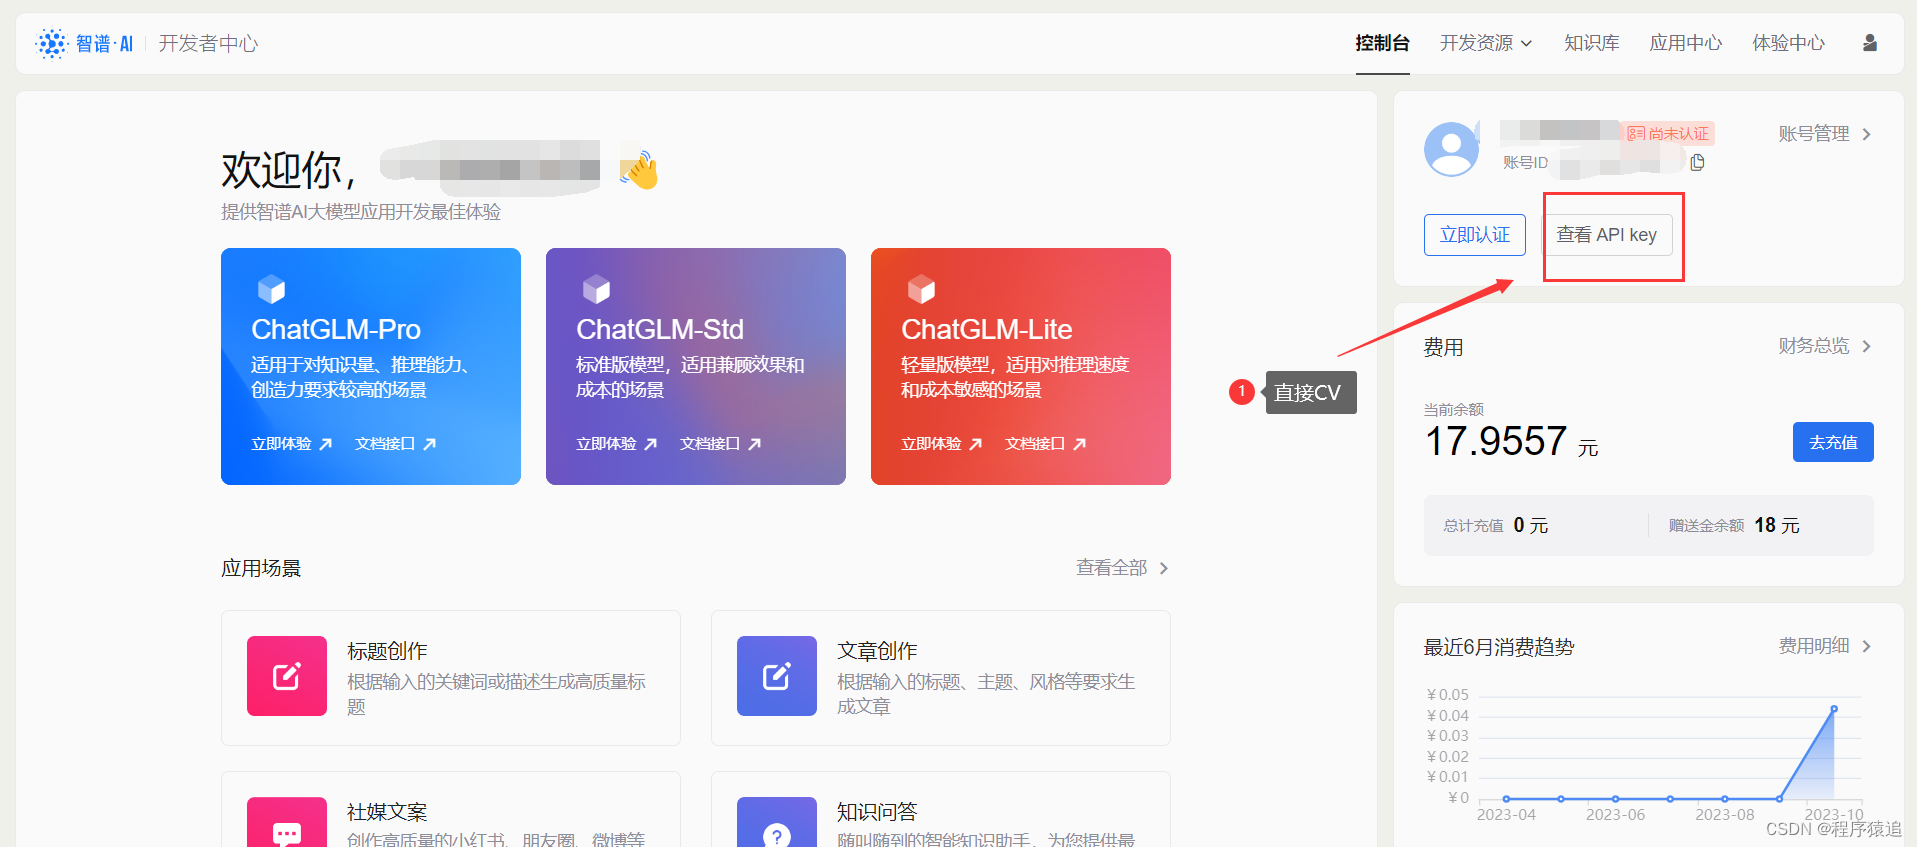Screen dimensions: 1917x847
Task: Click the waving hand emoji
Action: click(x=639, y=169)
